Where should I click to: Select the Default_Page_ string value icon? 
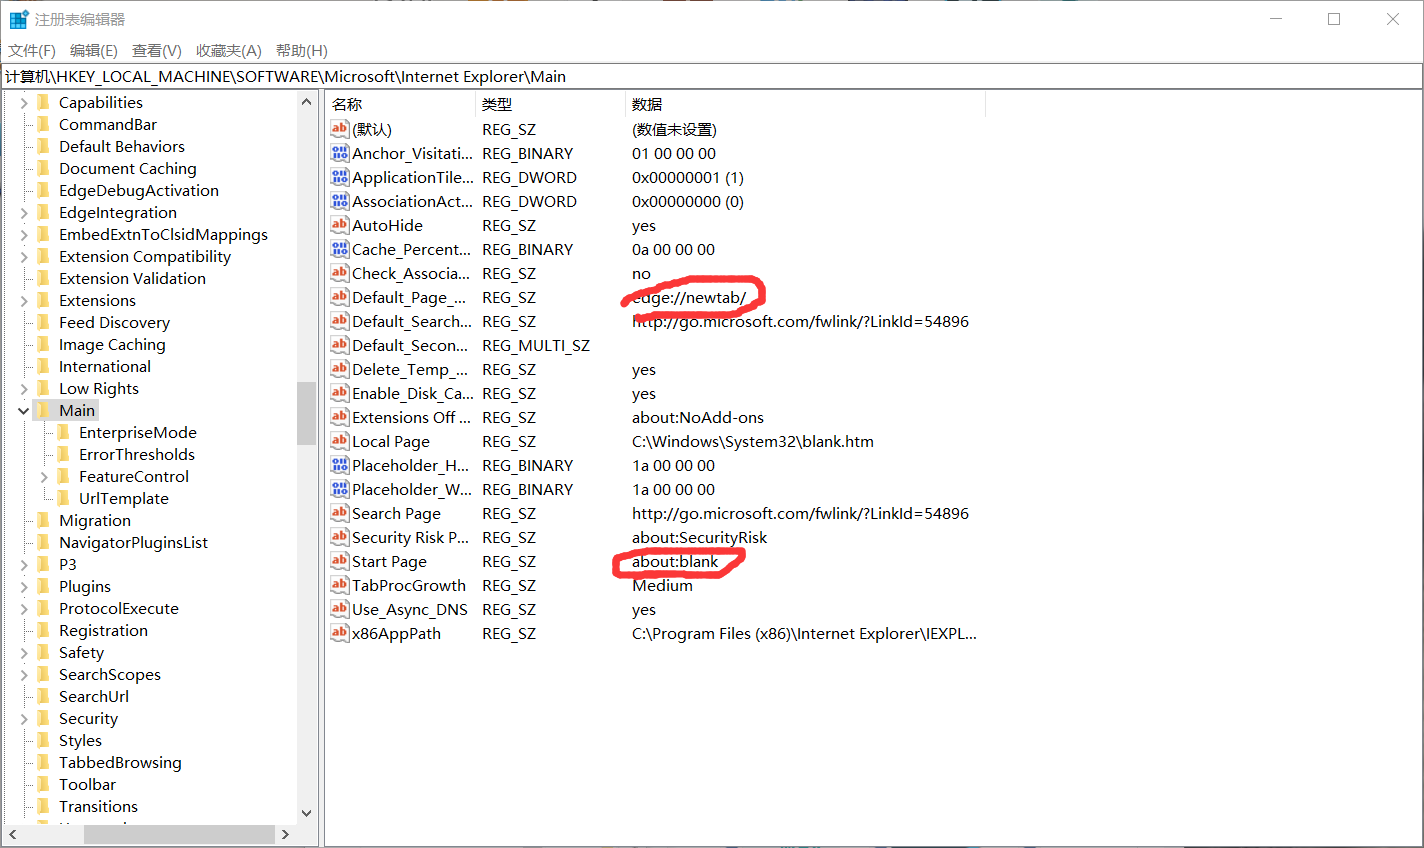pos(340,297)
